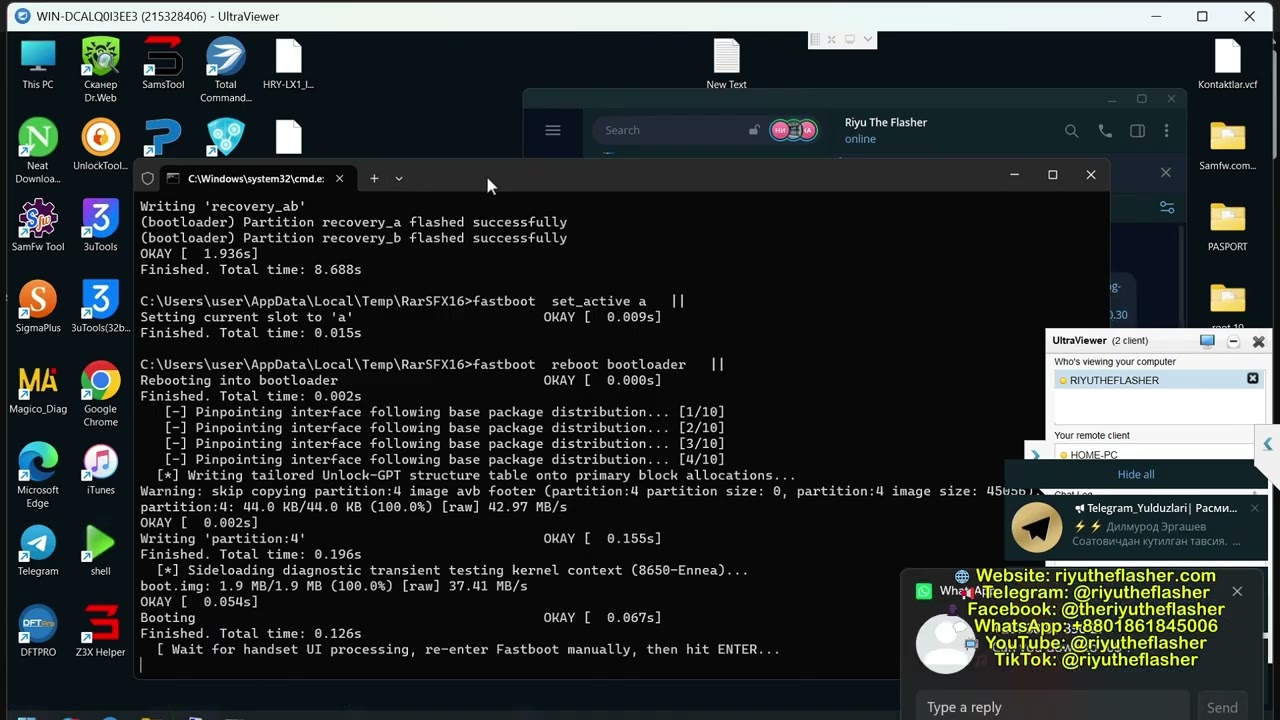Add a new terminal tab
Image resolution: width=1280 pixels, height=720 pixels.
[x=374, y=178]
